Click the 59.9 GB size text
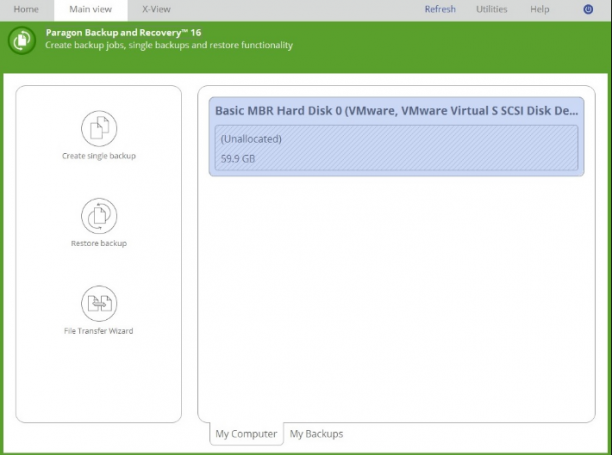The image size is (612, 455). click(x=238, y=159)
